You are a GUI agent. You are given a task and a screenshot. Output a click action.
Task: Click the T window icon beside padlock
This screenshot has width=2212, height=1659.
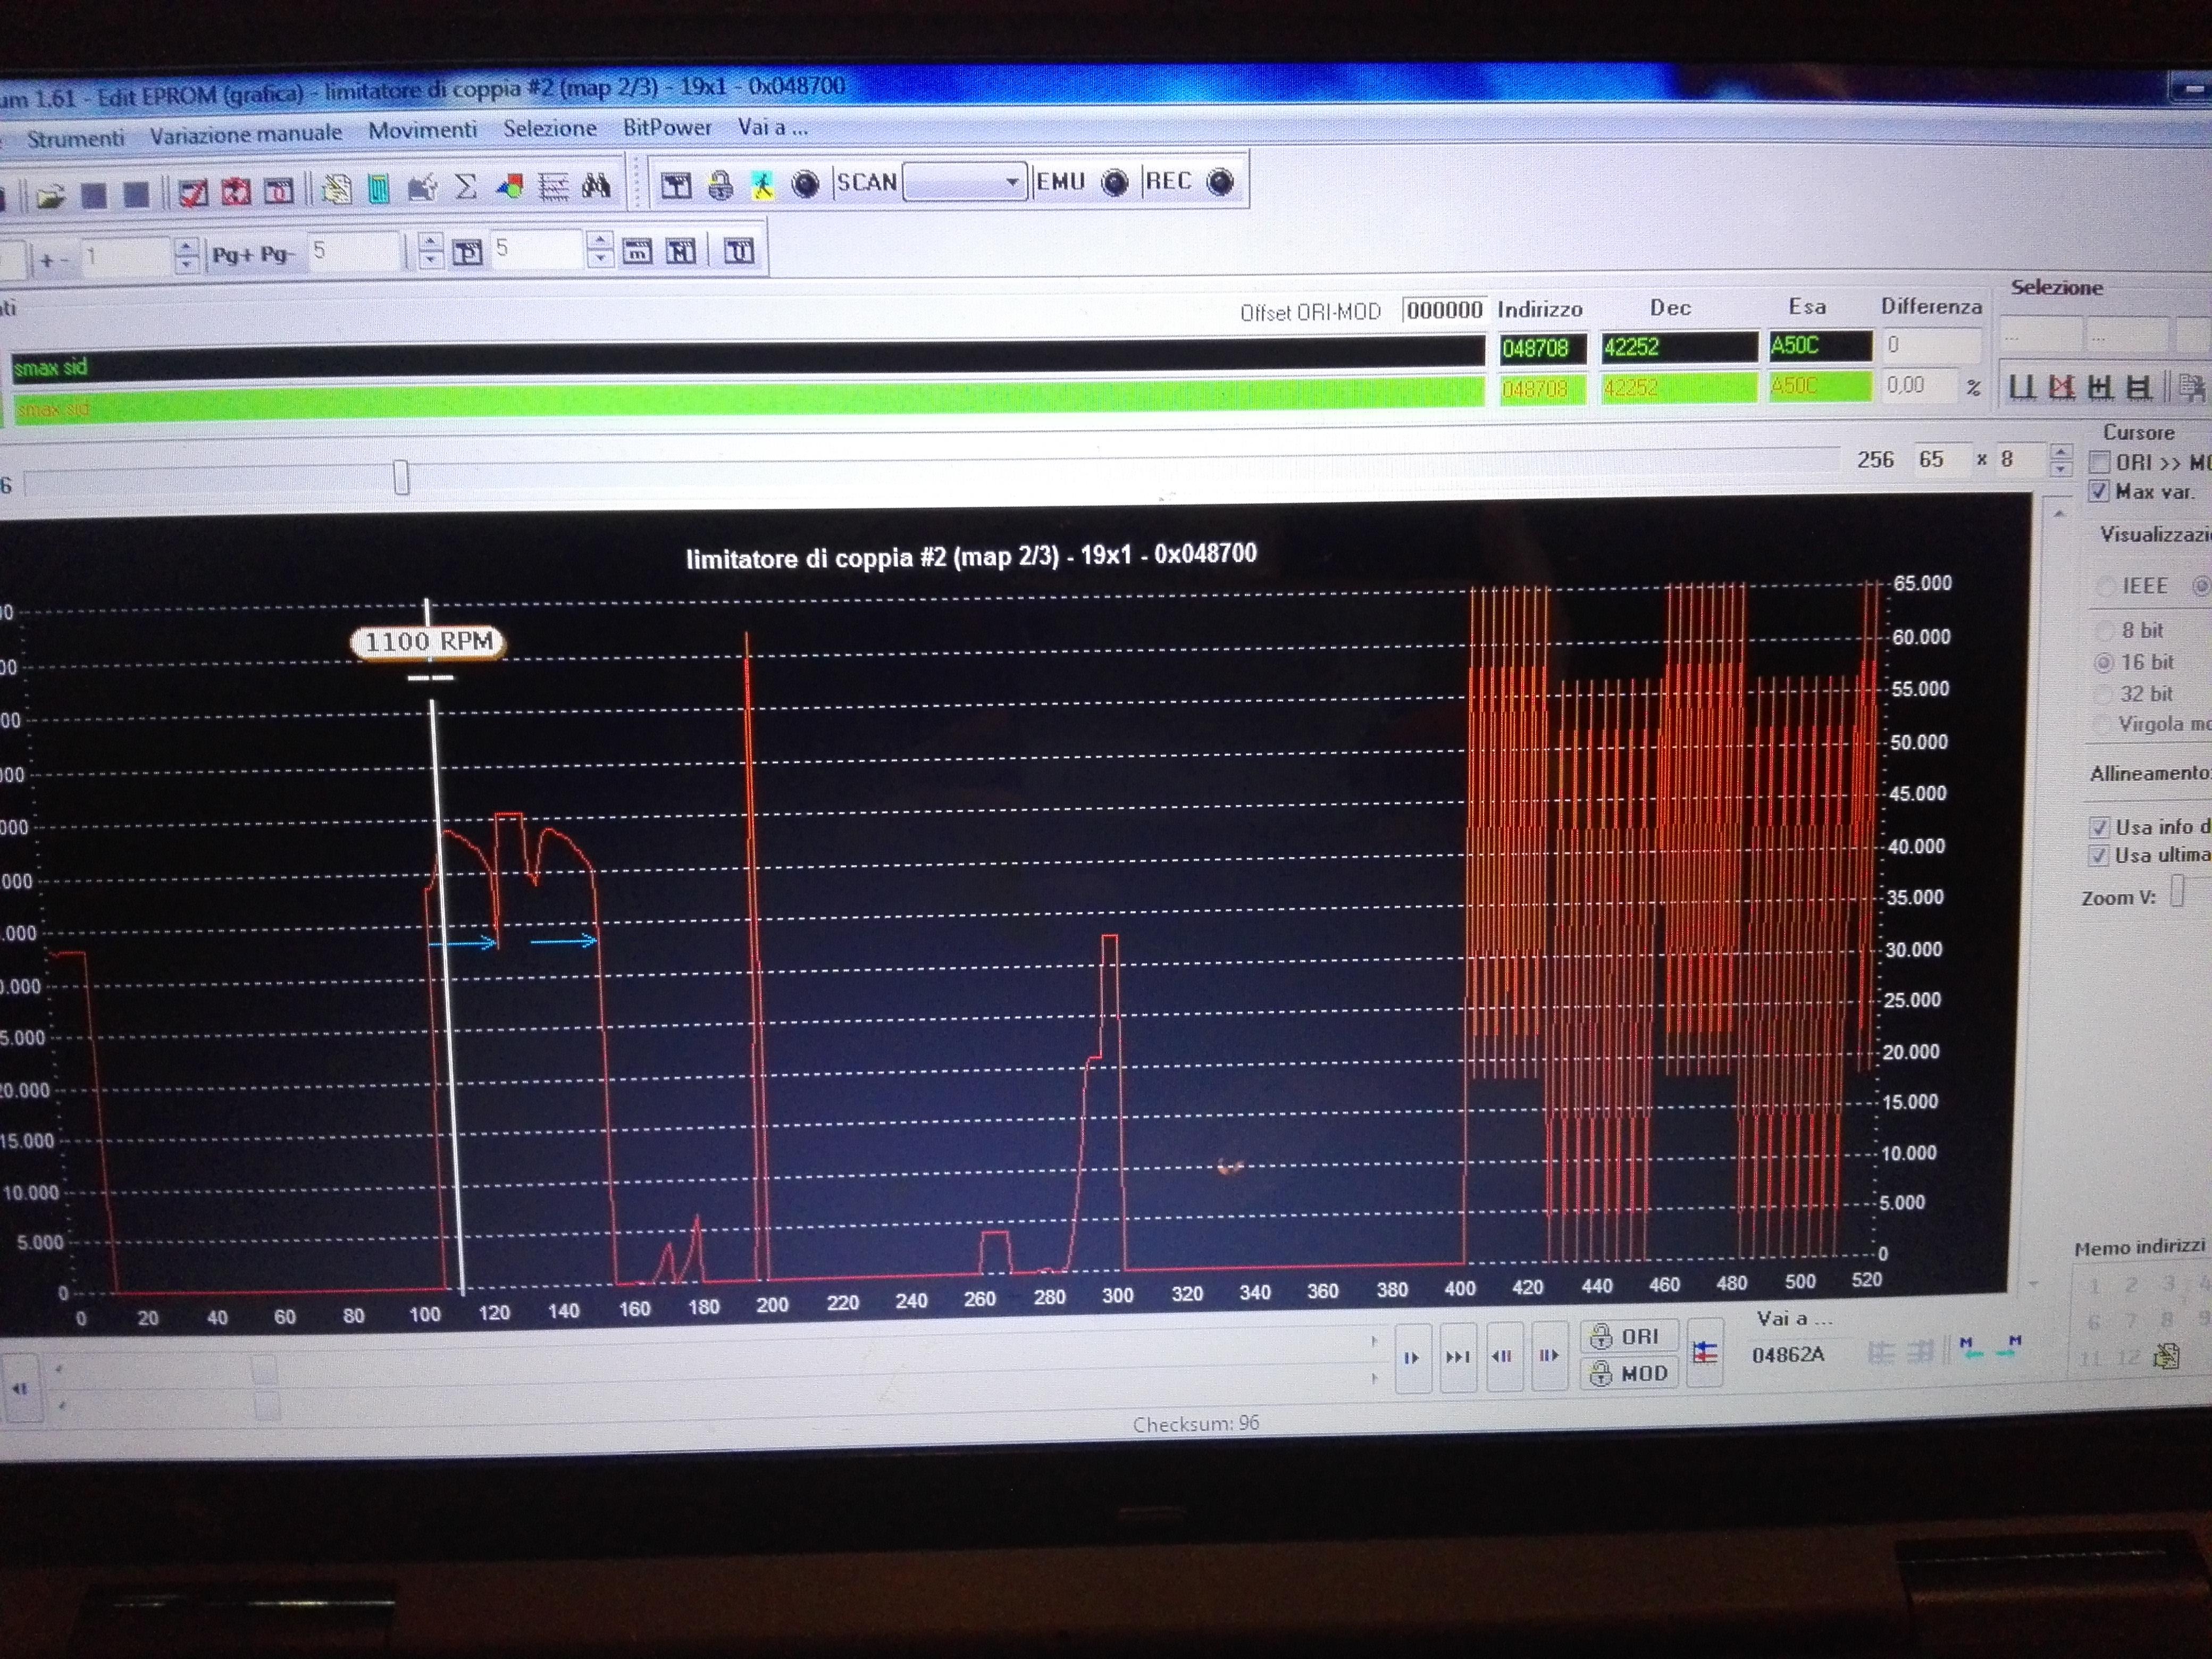click(676, 185)
